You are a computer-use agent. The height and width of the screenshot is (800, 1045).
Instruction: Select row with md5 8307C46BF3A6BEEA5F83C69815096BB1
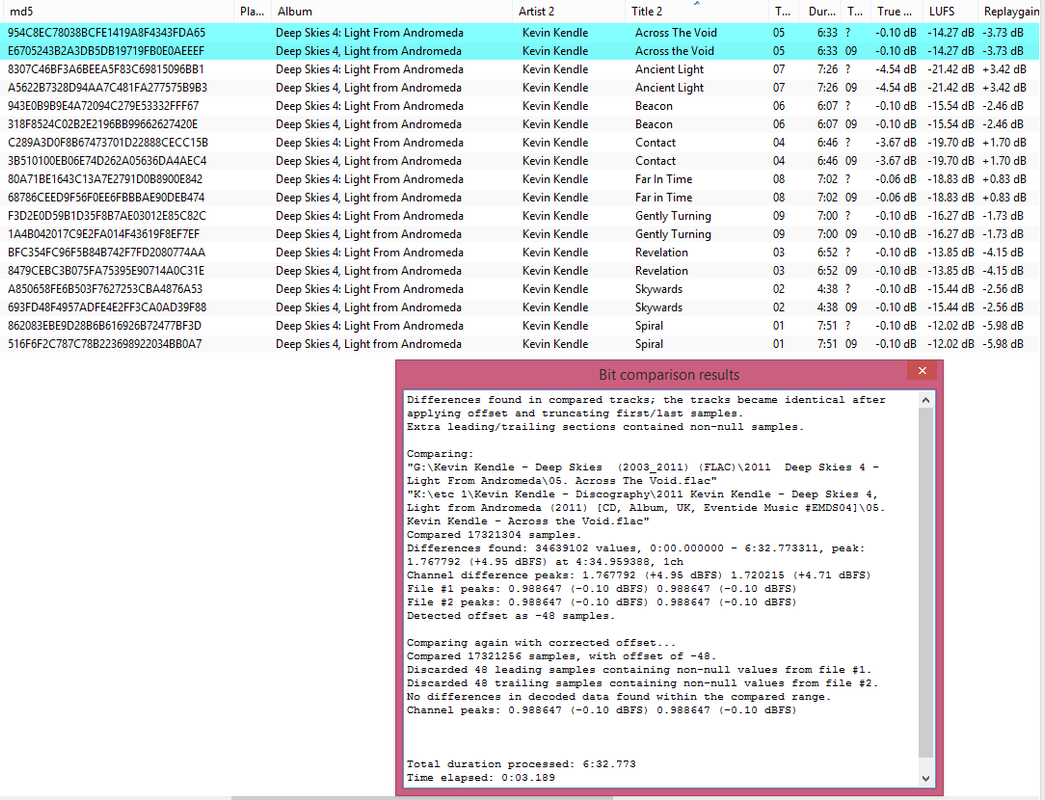pyautogui.click(x=519, y=69)
